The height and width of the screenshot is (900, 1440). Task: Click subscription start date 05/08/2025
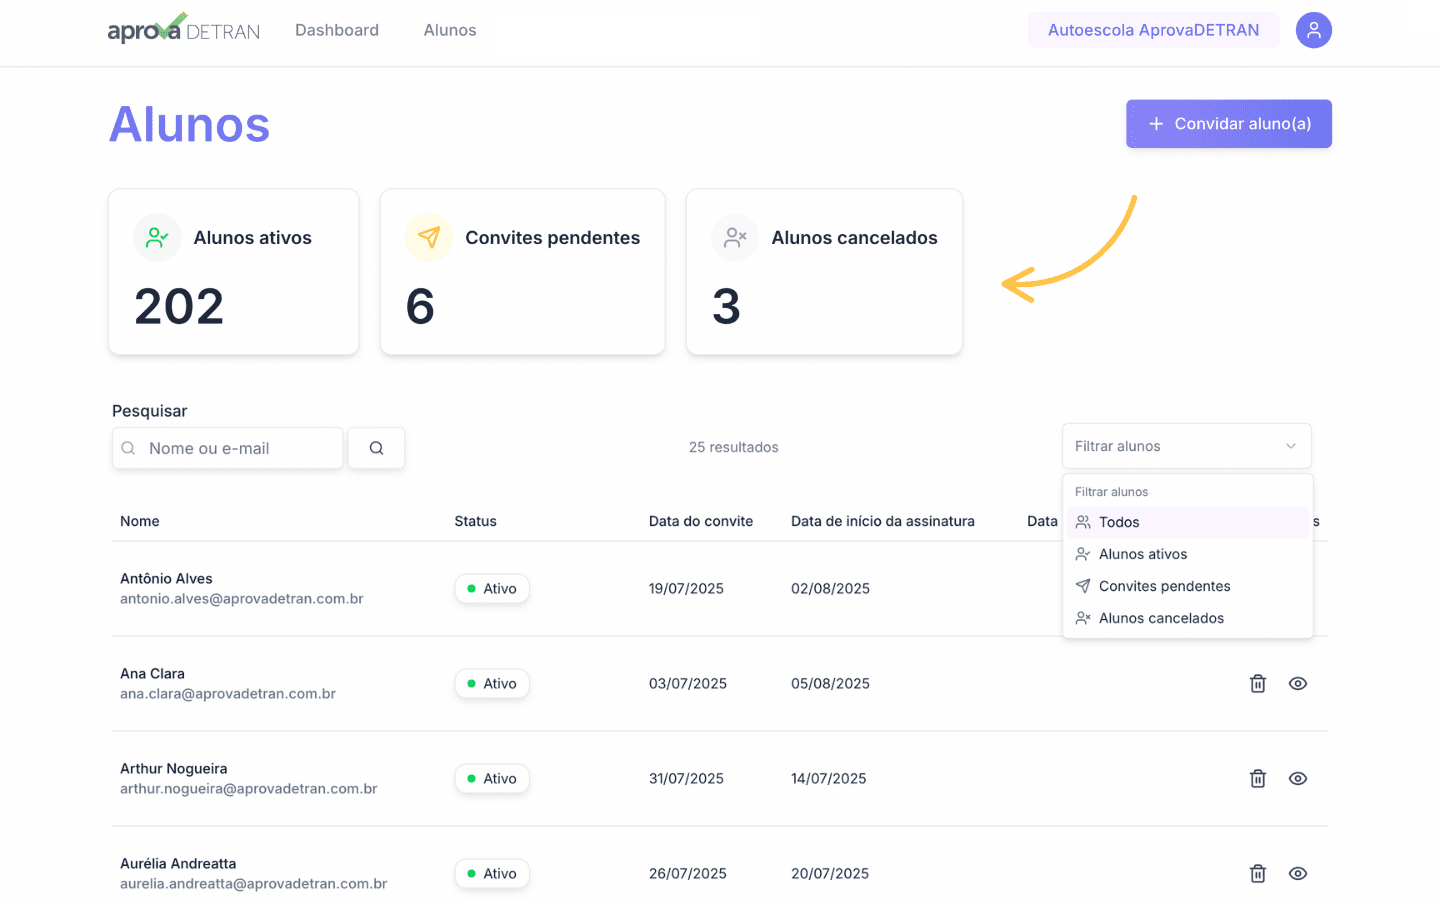click(x=830, y=684)
